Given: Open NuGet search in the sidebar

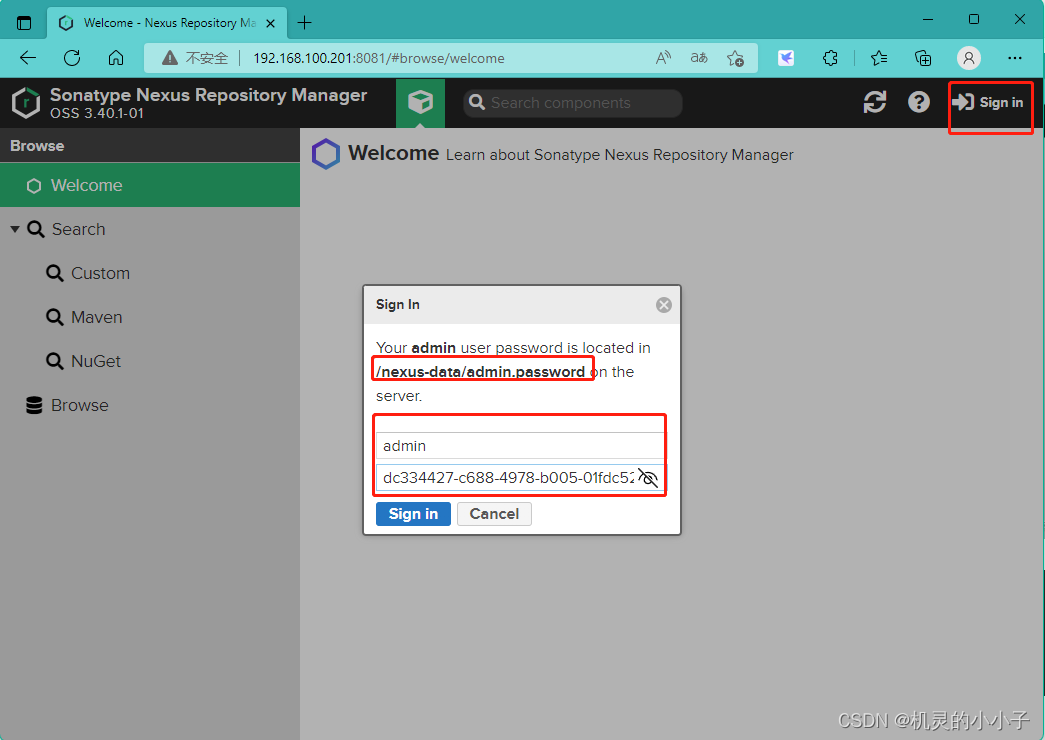Looking at the screenshot, I should click(96, 361).
